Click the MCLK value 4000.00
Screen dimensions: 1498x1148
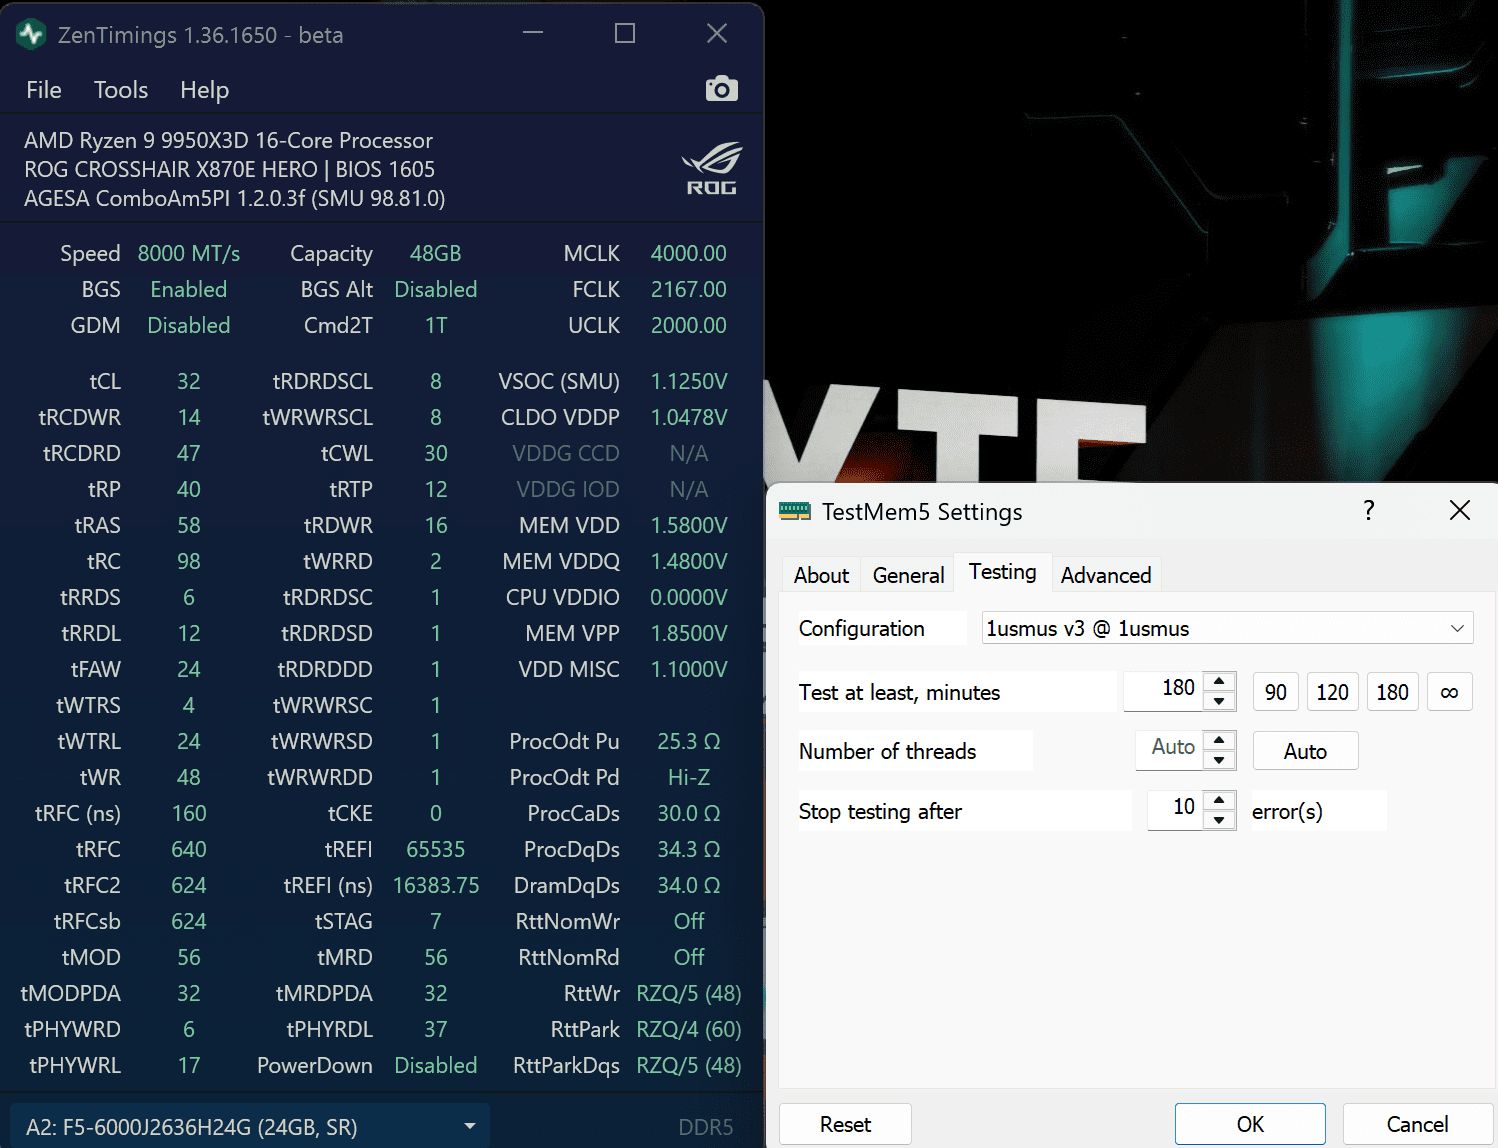pyautogui.click(x=689, y=254)
